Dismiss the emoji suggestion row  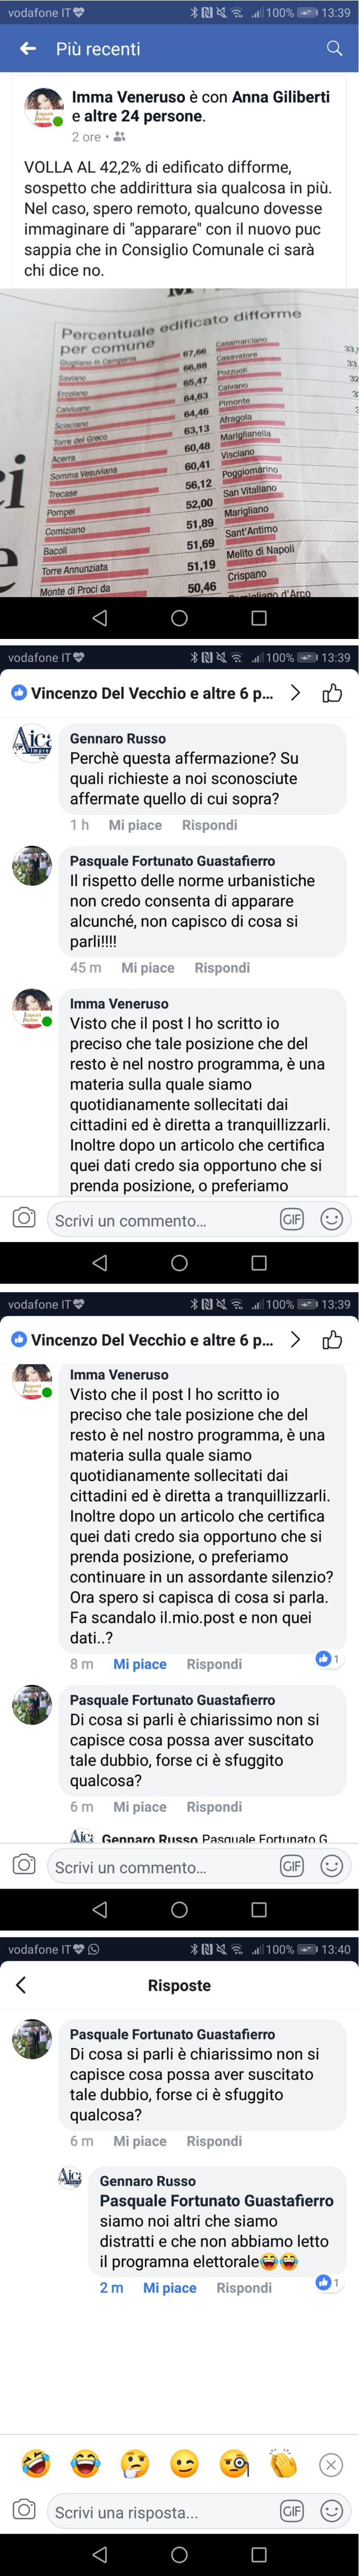click(x=331, y=2464)
